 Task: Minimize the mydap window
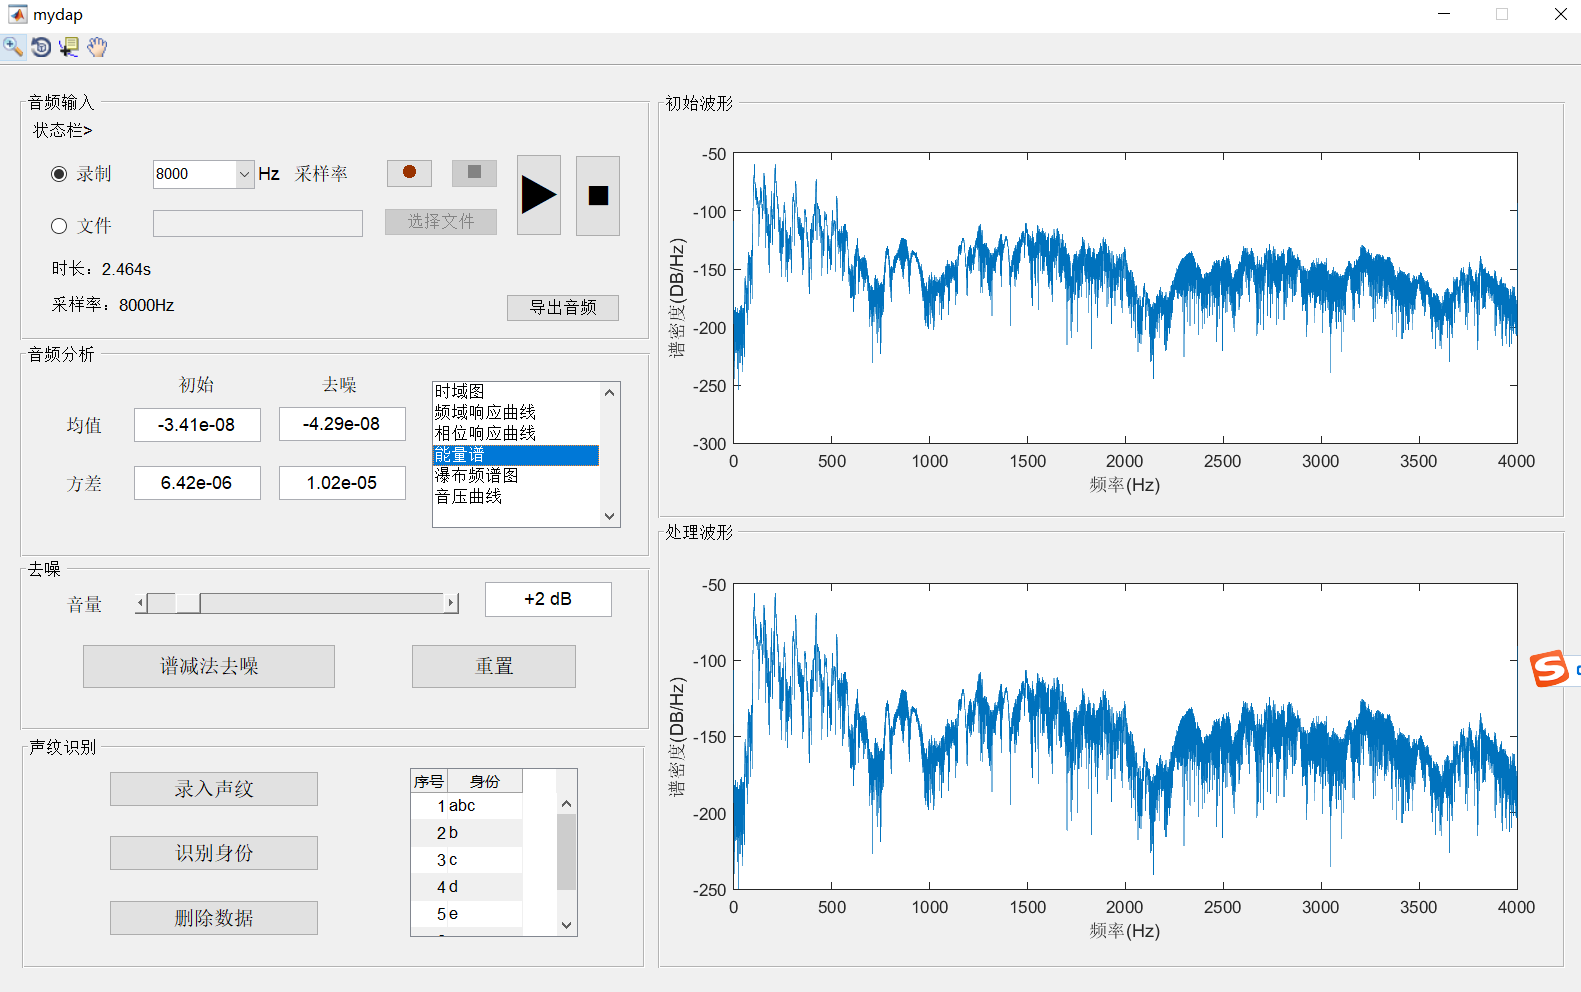[1444, 14]
